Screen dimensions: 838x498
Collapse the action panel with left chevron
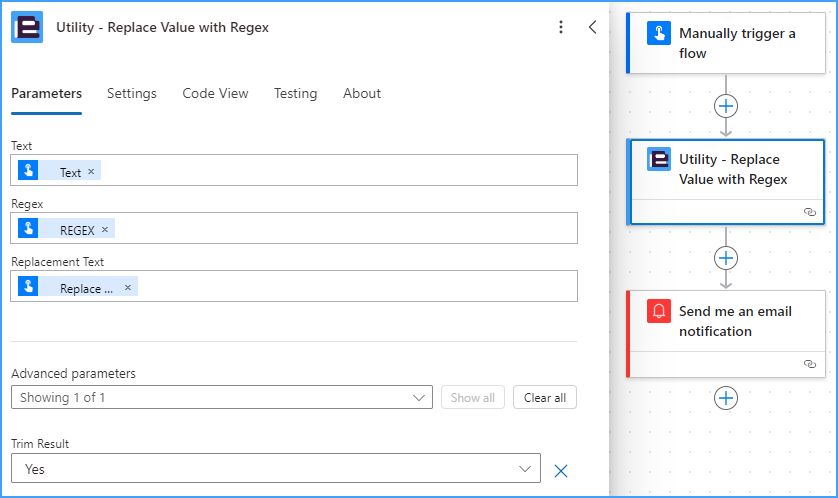point(592,27)
